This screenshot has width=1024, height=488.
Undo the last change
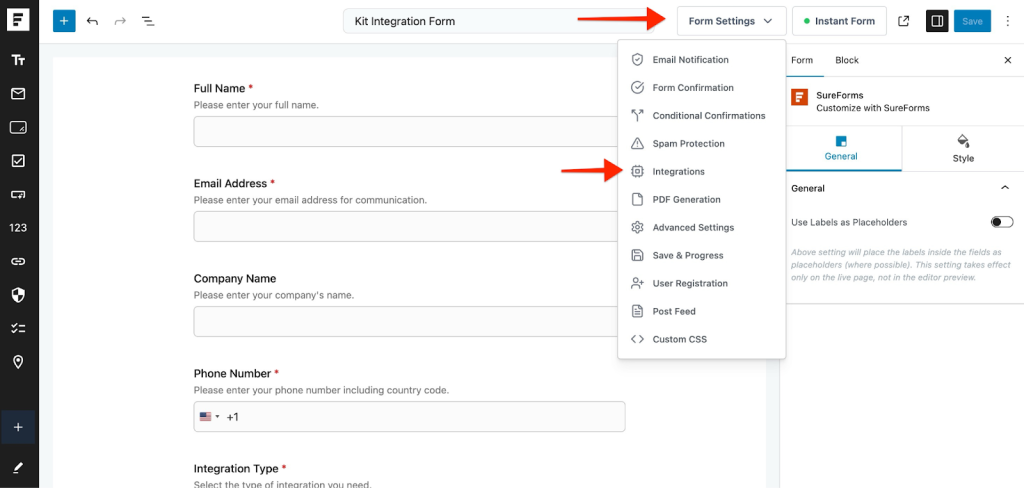92,21
